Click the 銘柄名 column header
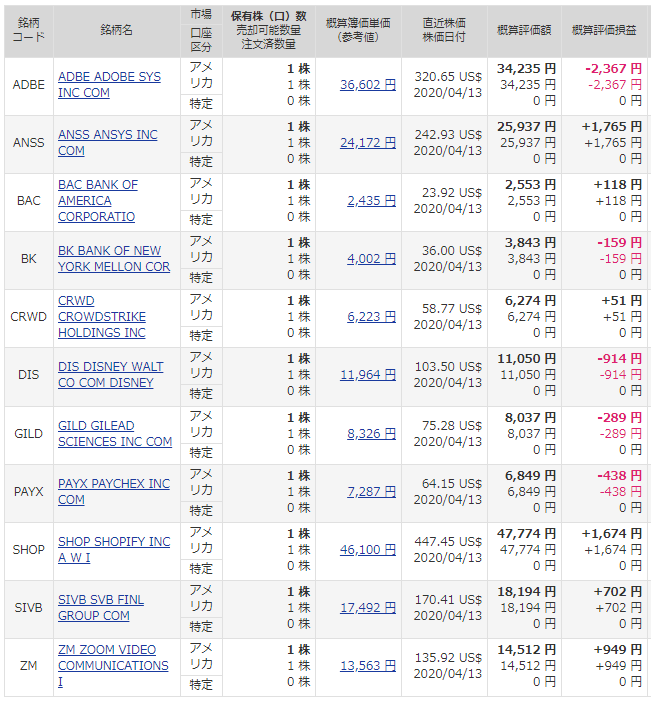Image resolution: width=651 pixels, height=702 pixels. [116, 30]
